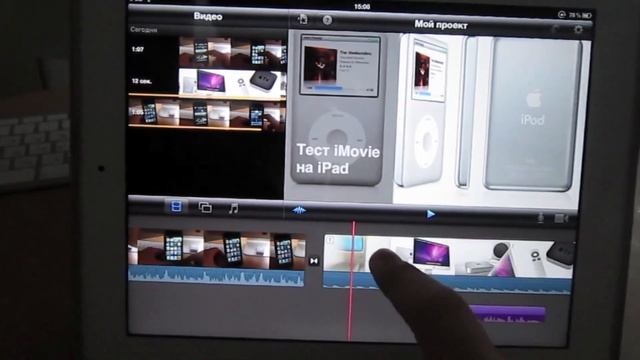Tap 'Тест iMovie на iPad' title in preview
The width and height of the screenshot is (640, 360).
338,159
